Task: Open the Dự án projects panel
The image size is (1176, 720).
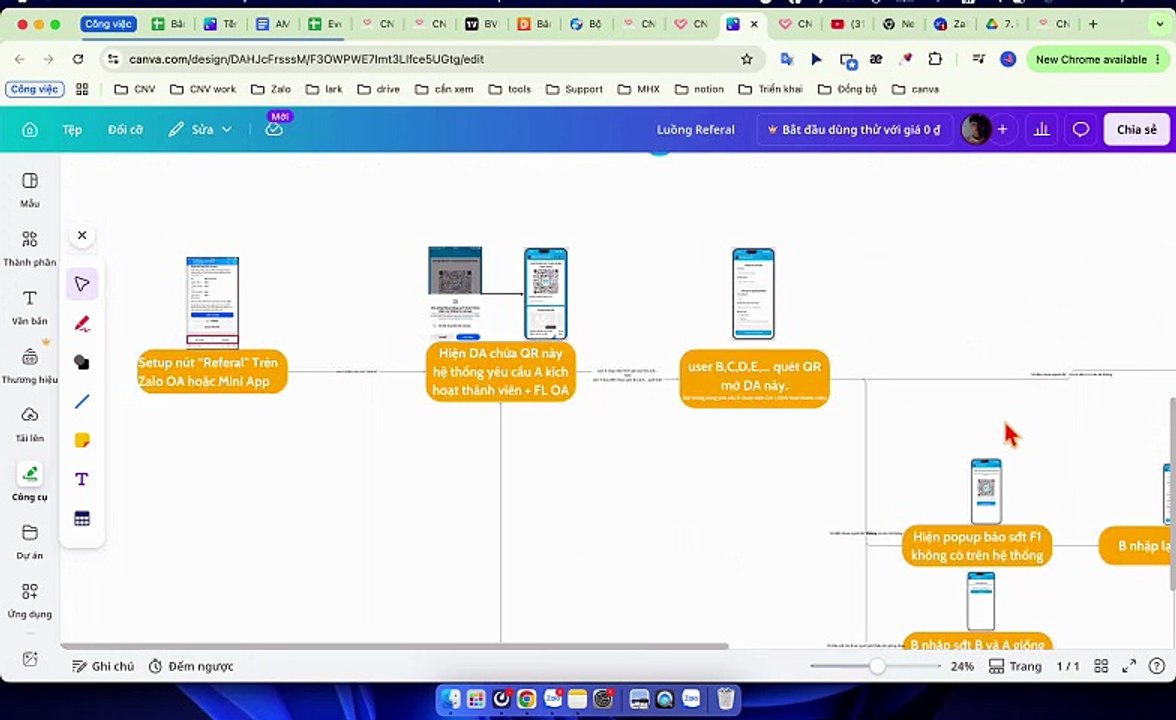Action: click(30, 541)
